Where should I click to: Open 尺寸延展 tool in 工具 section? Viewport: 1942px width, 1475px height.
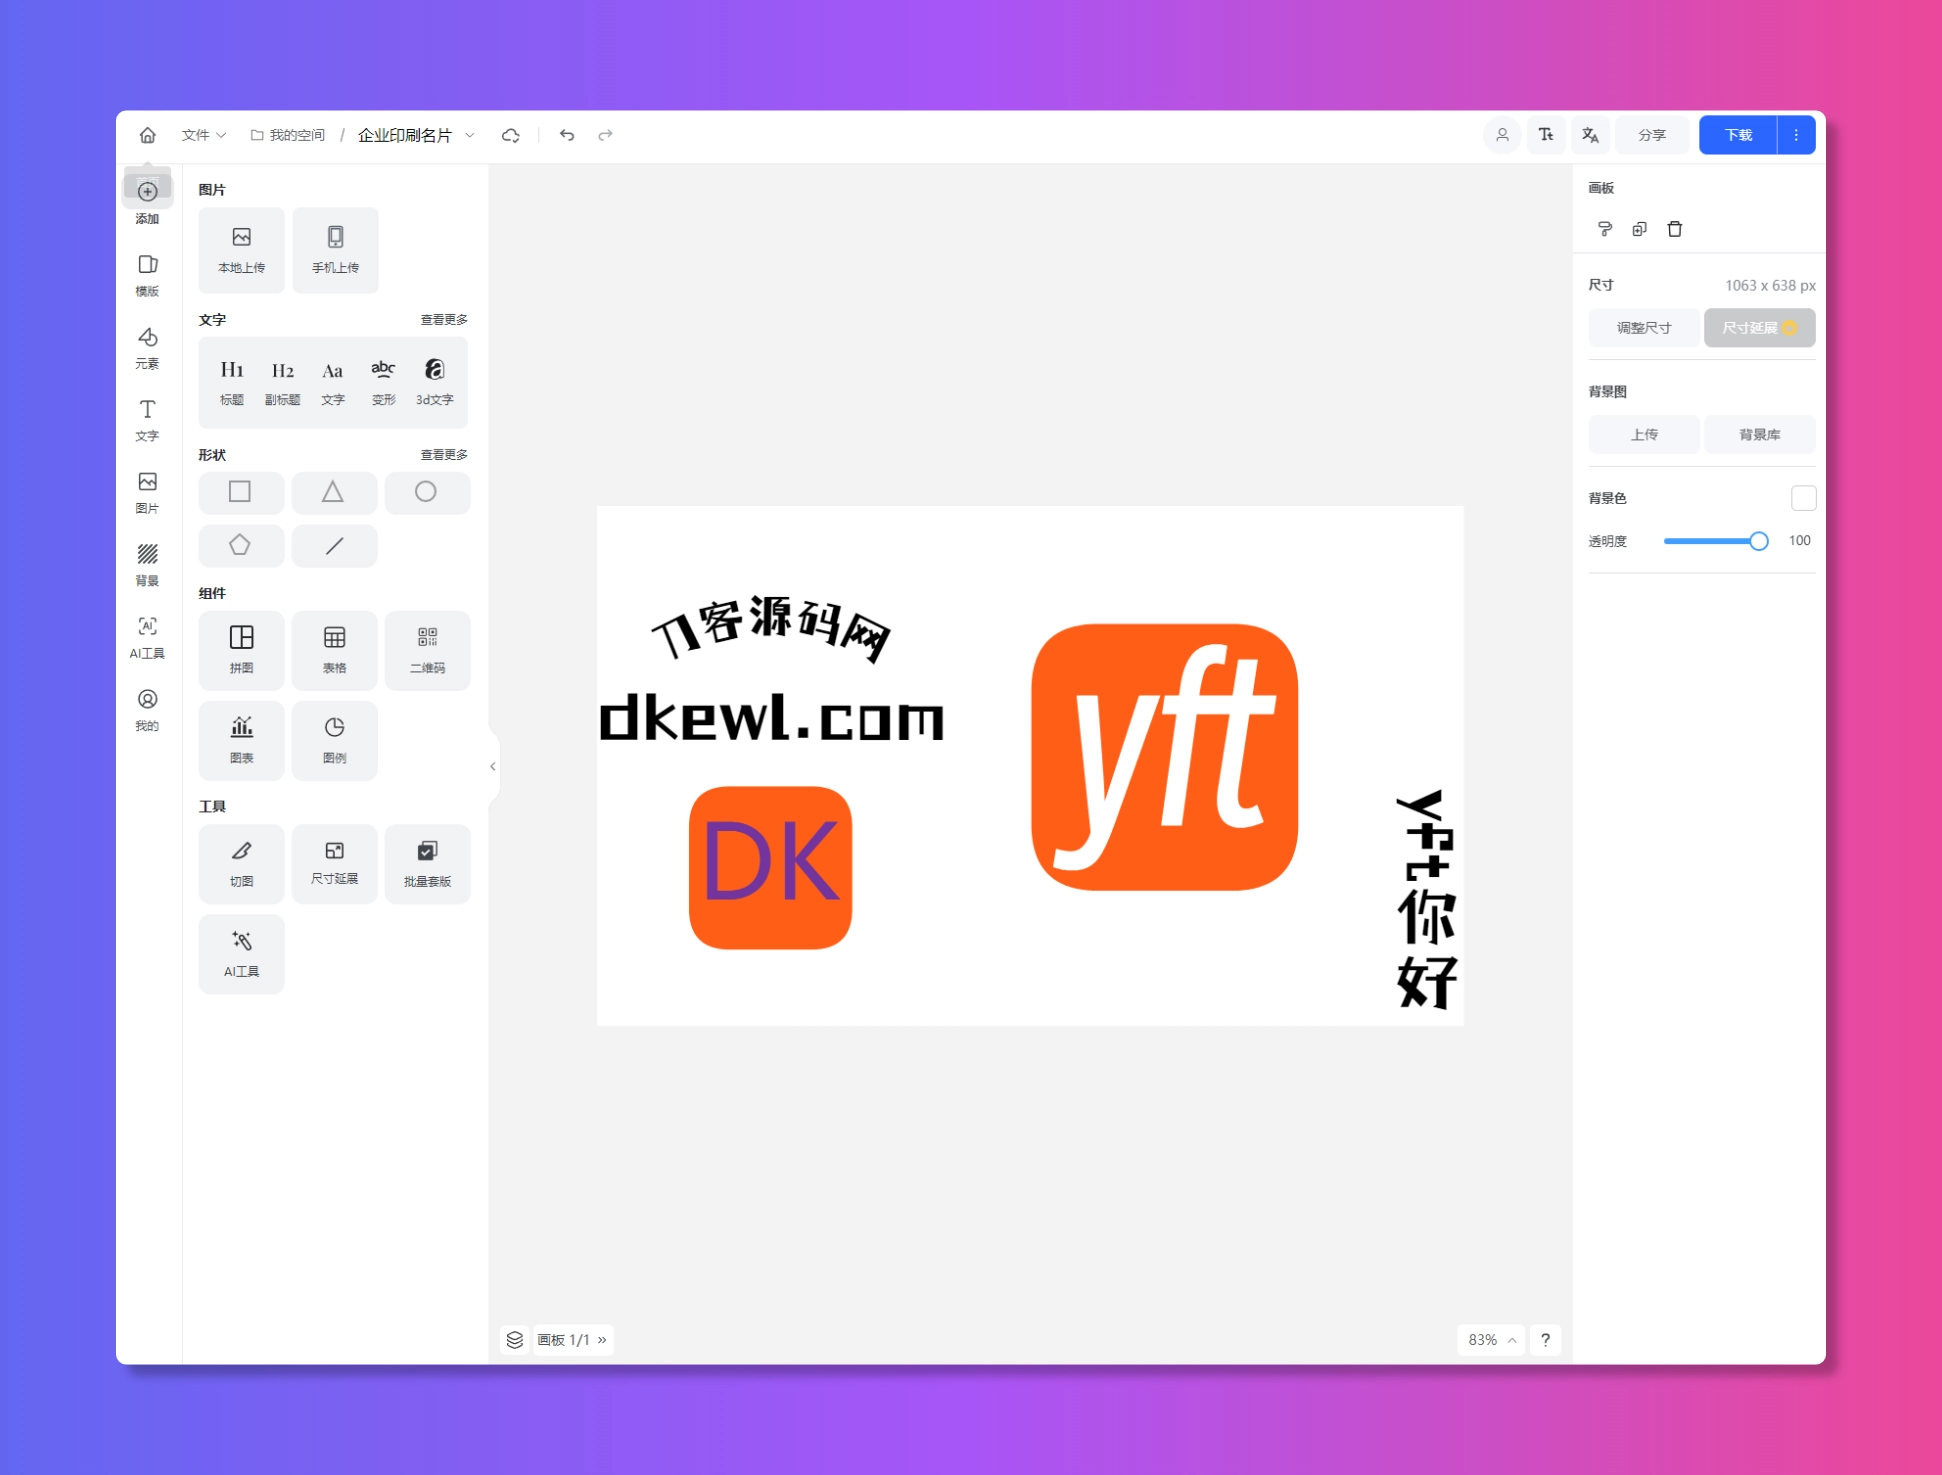click(334, 864)
